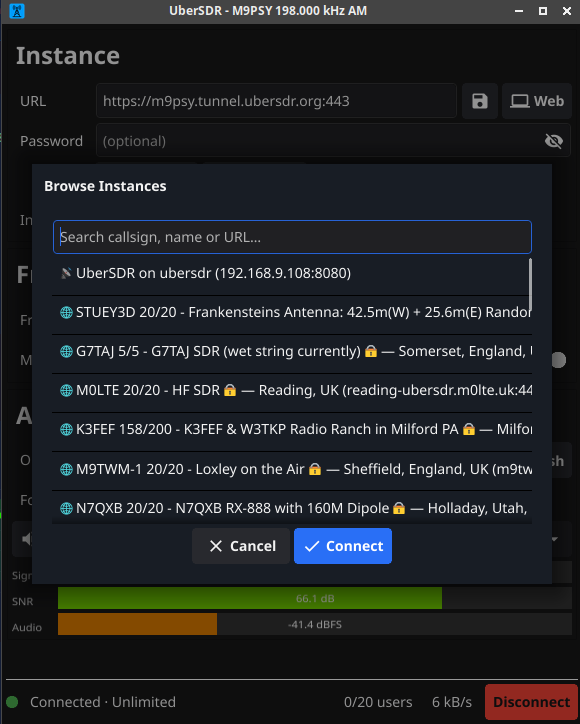Click the UberSDR app icon in title bar
The image size is (580, 724).
coord(17,11)
